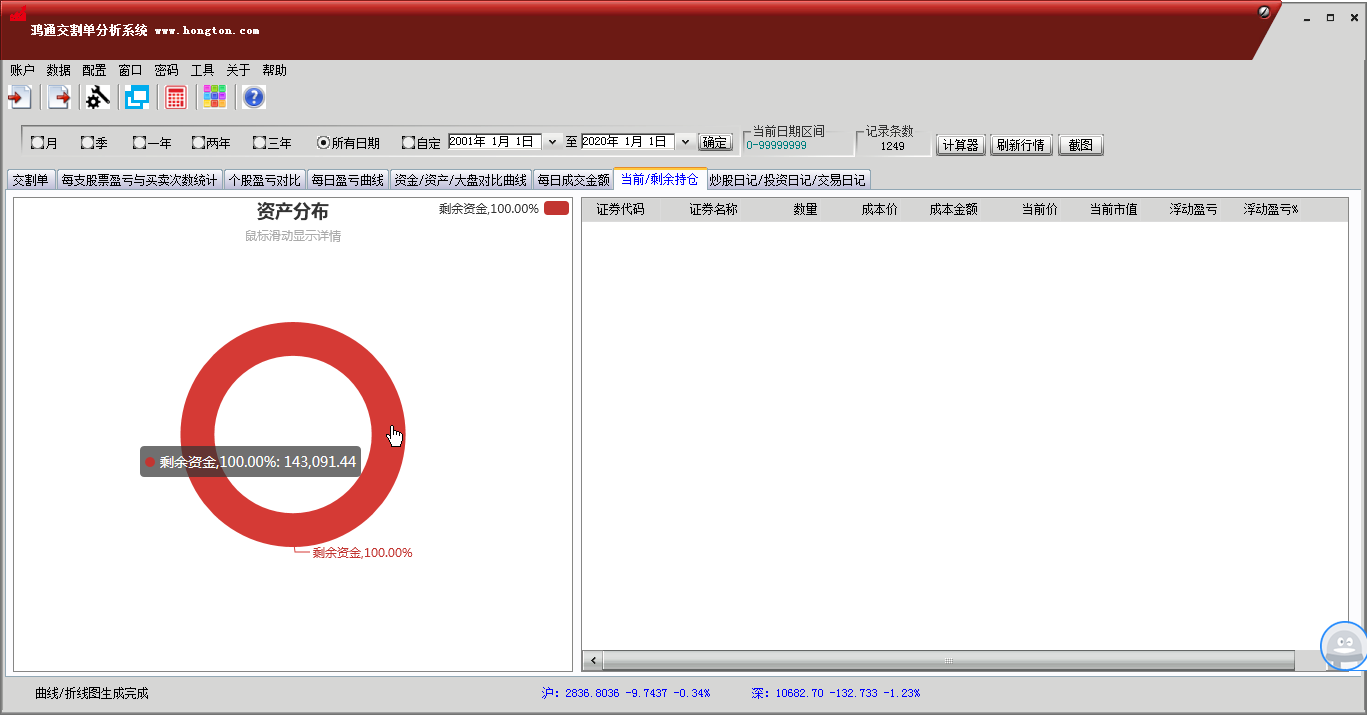Switch to 每支股票盈亏与买卖次数统计 tab
Image resolution: width=1367 pixels, height=715 pixels.
pos(139,180)
